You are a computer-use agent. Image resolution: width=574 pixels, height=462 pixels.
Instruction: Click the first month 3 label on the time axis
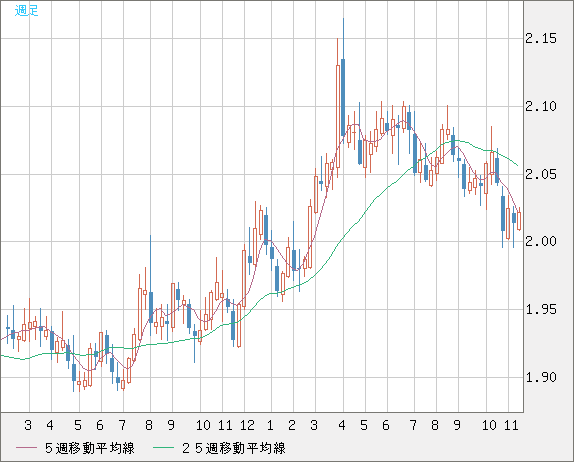pyautogui.click(x=28, y=425)
